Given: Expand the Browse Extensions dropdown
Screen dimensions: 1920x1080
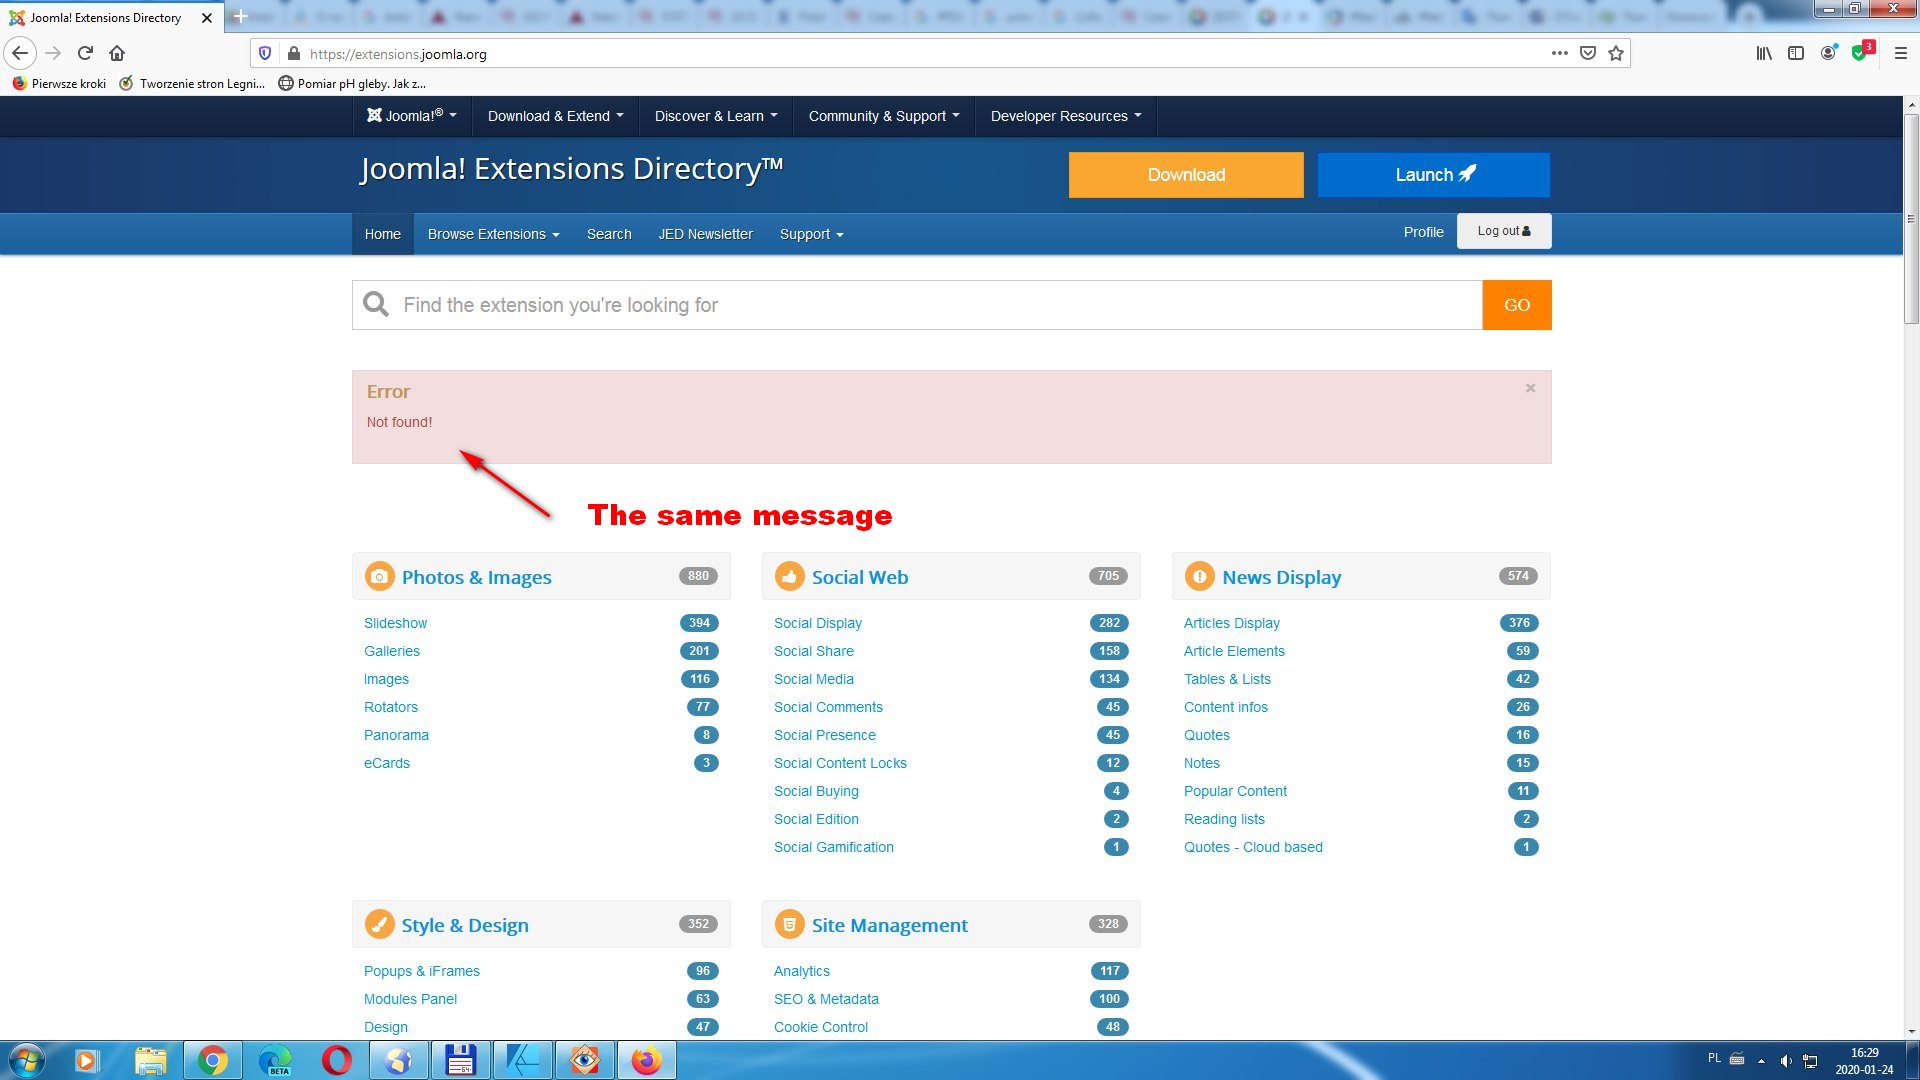Looking at the screenshot, I should [492, 233].
